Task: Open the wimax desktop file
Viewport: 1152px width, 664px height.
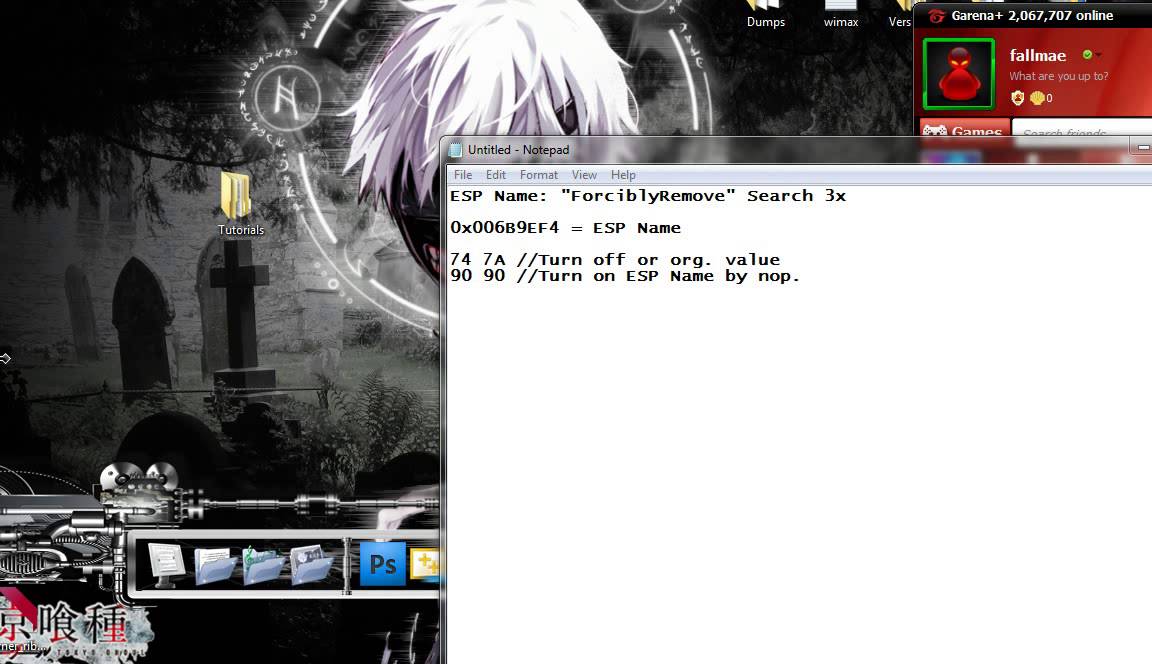Action: pyautogui.click(x=840, y=14)
